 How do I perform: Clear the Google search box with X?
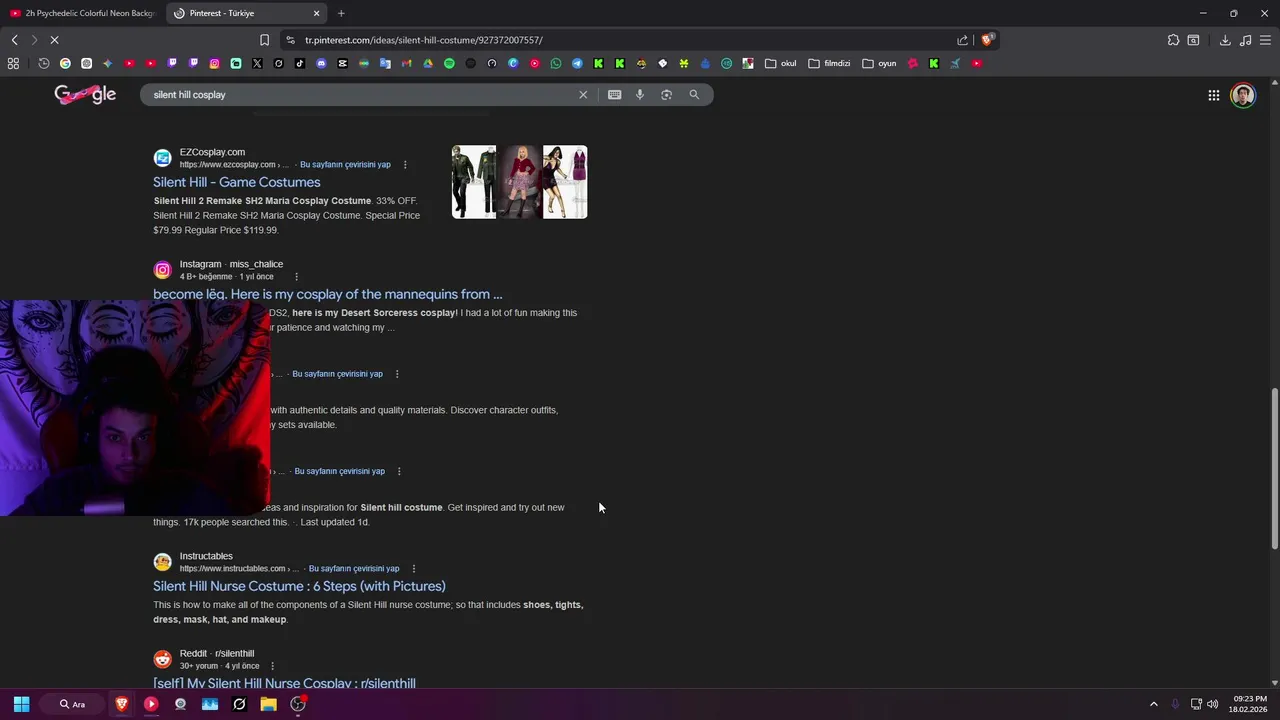[x=583, y=94]
